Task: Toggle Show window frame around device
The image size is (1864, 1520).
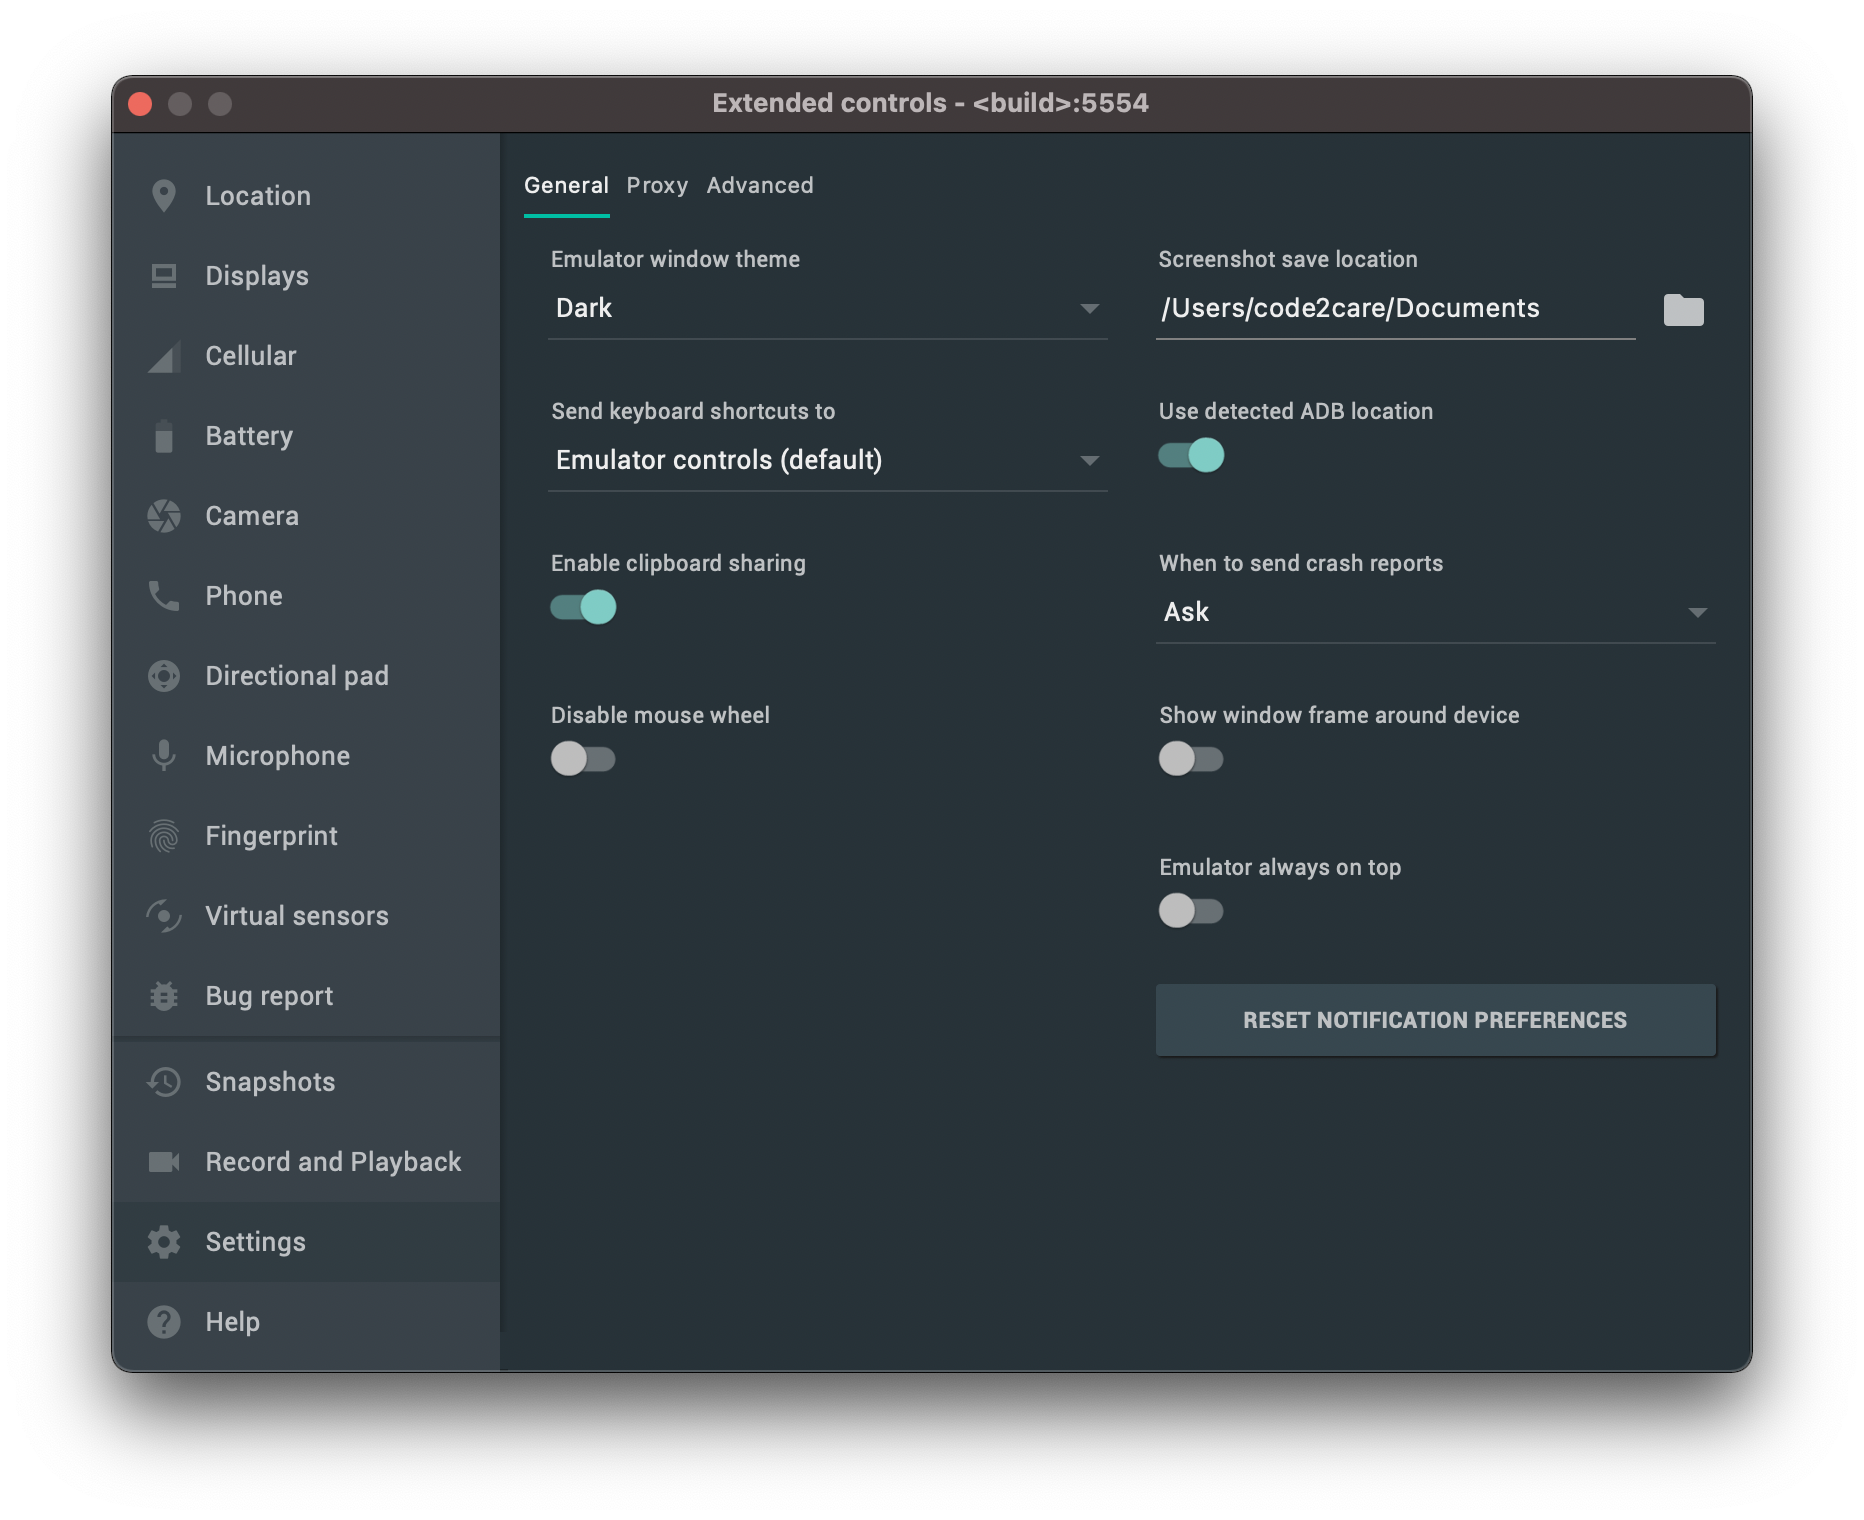Action: pos(1191,759)
